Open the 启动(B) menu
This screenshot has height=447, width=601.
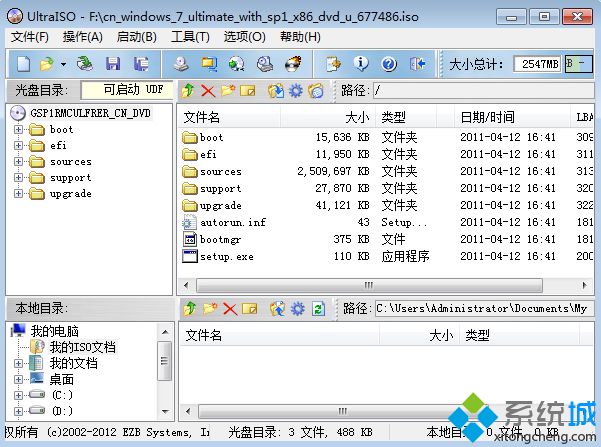tap(136, 37)
